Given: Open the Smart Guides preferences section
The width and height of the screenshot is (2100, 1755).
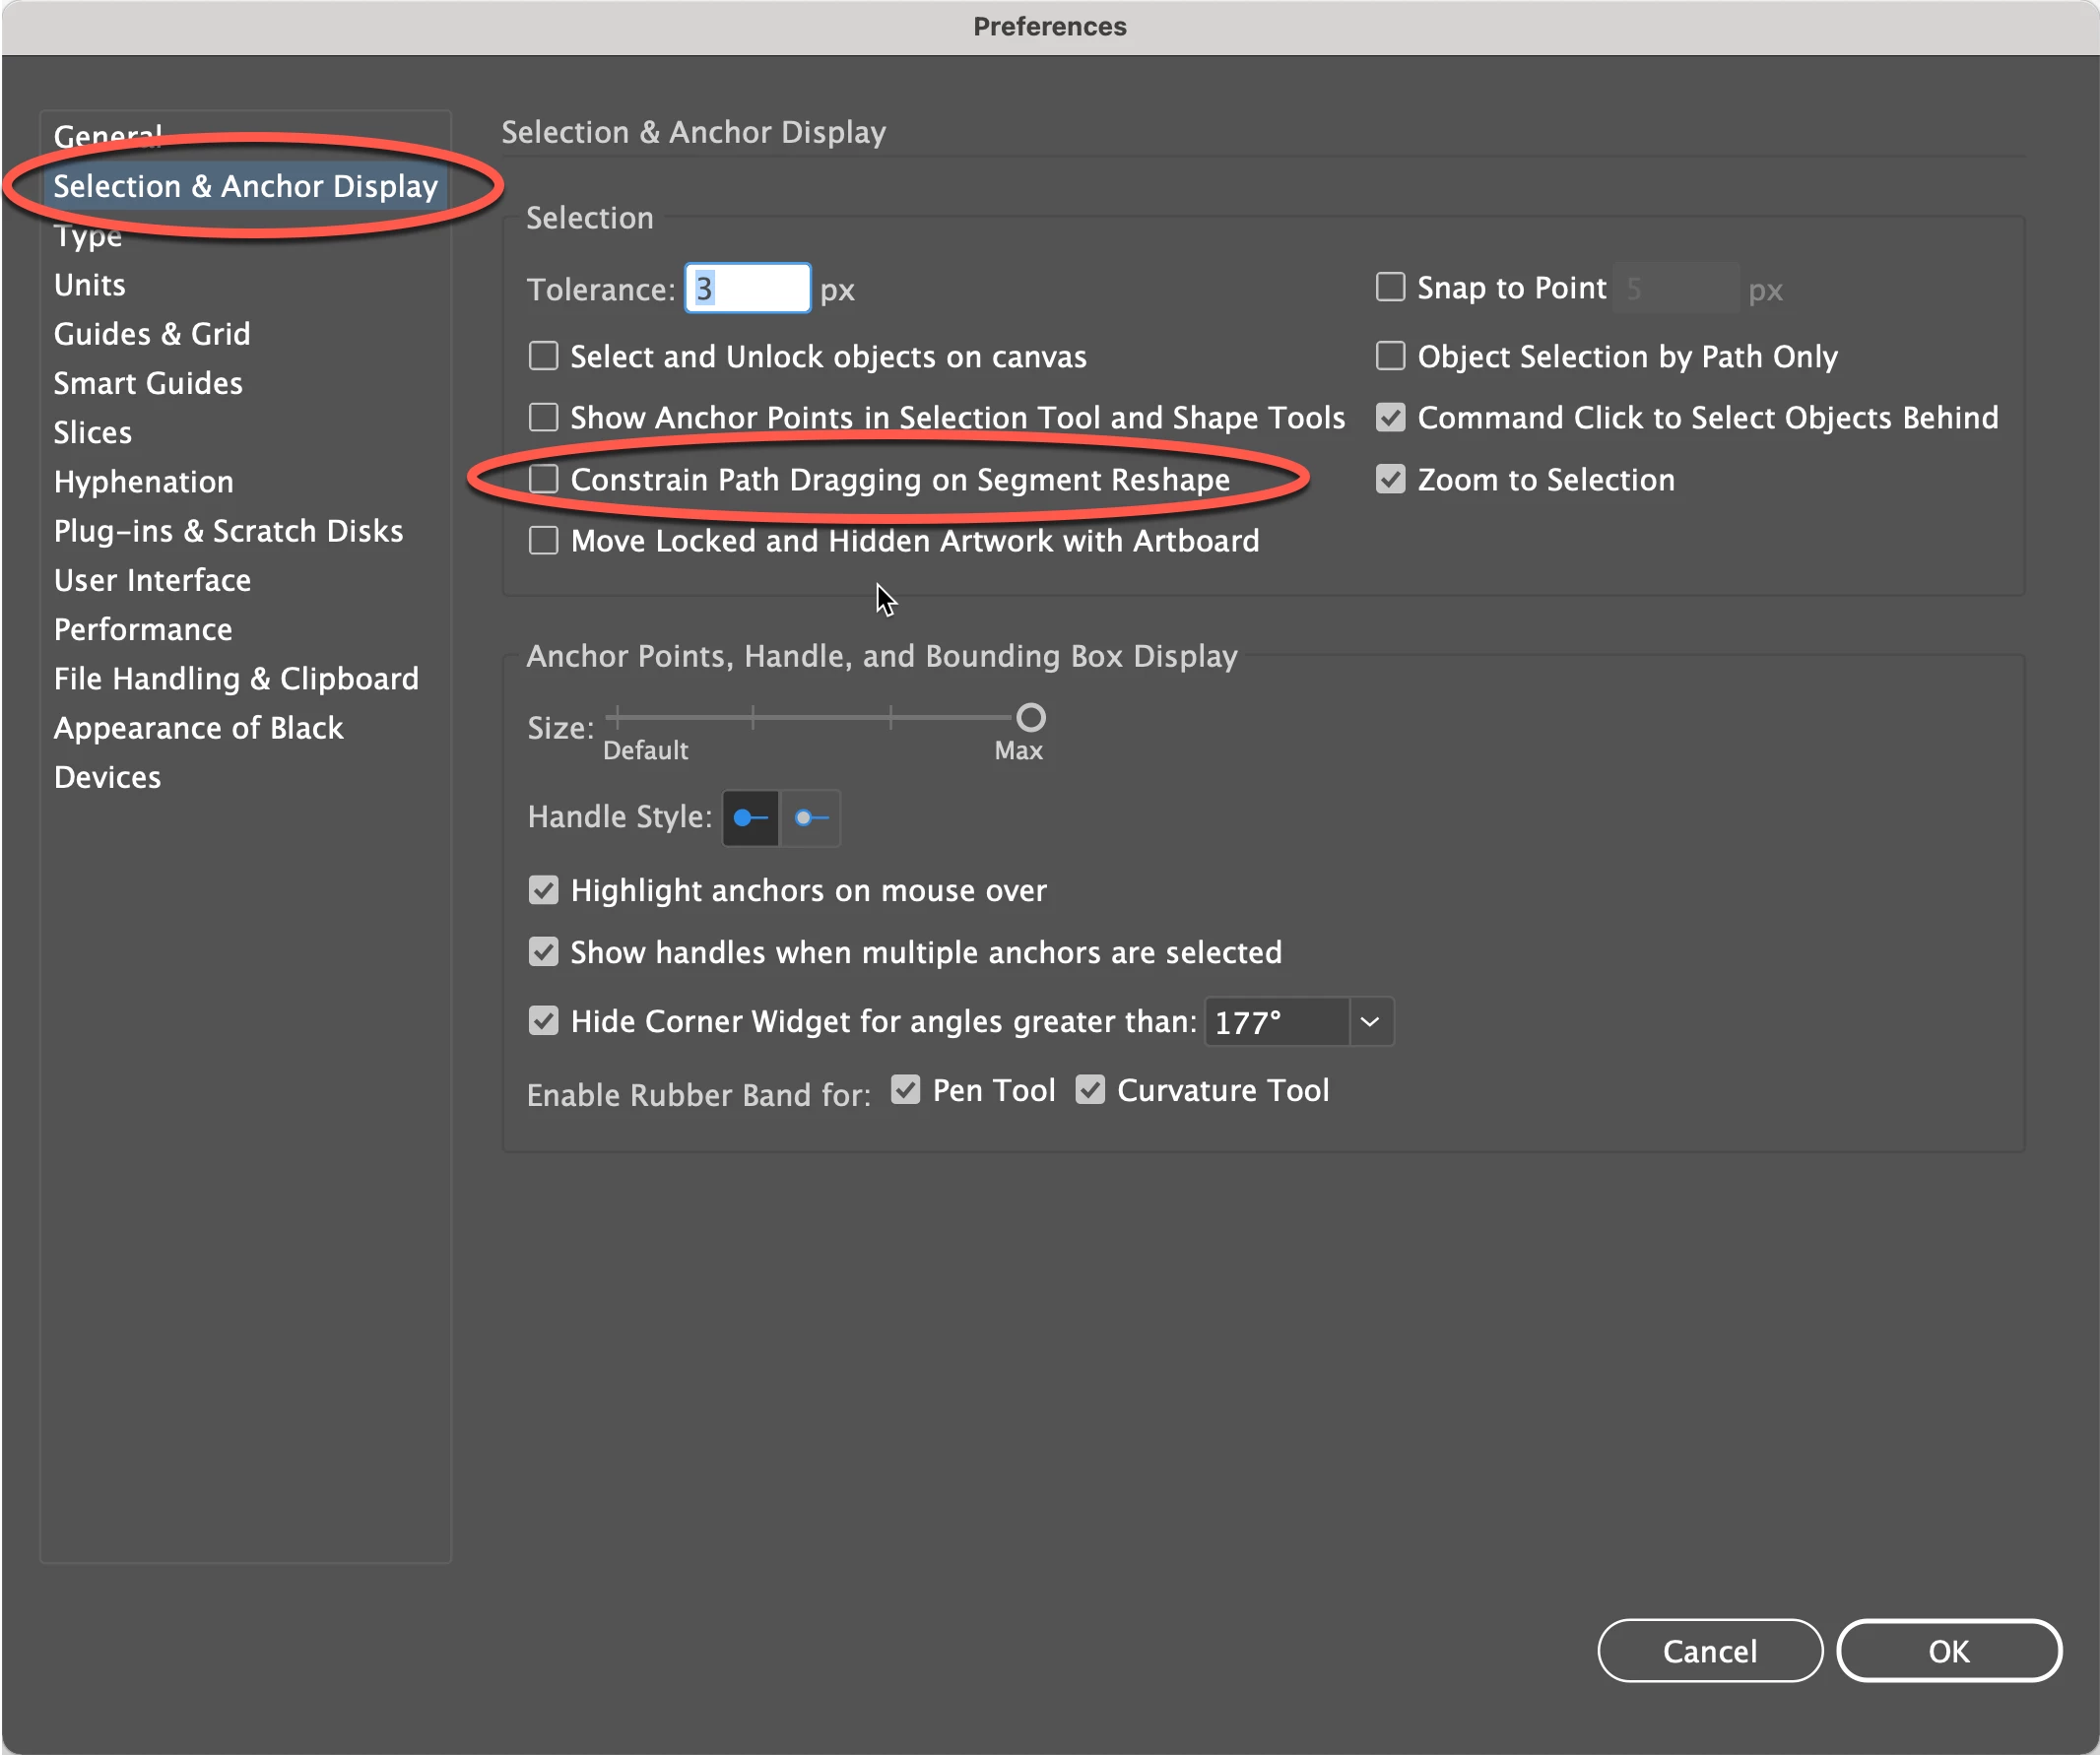Looking at the screenshot, I should tap(148, 383).
